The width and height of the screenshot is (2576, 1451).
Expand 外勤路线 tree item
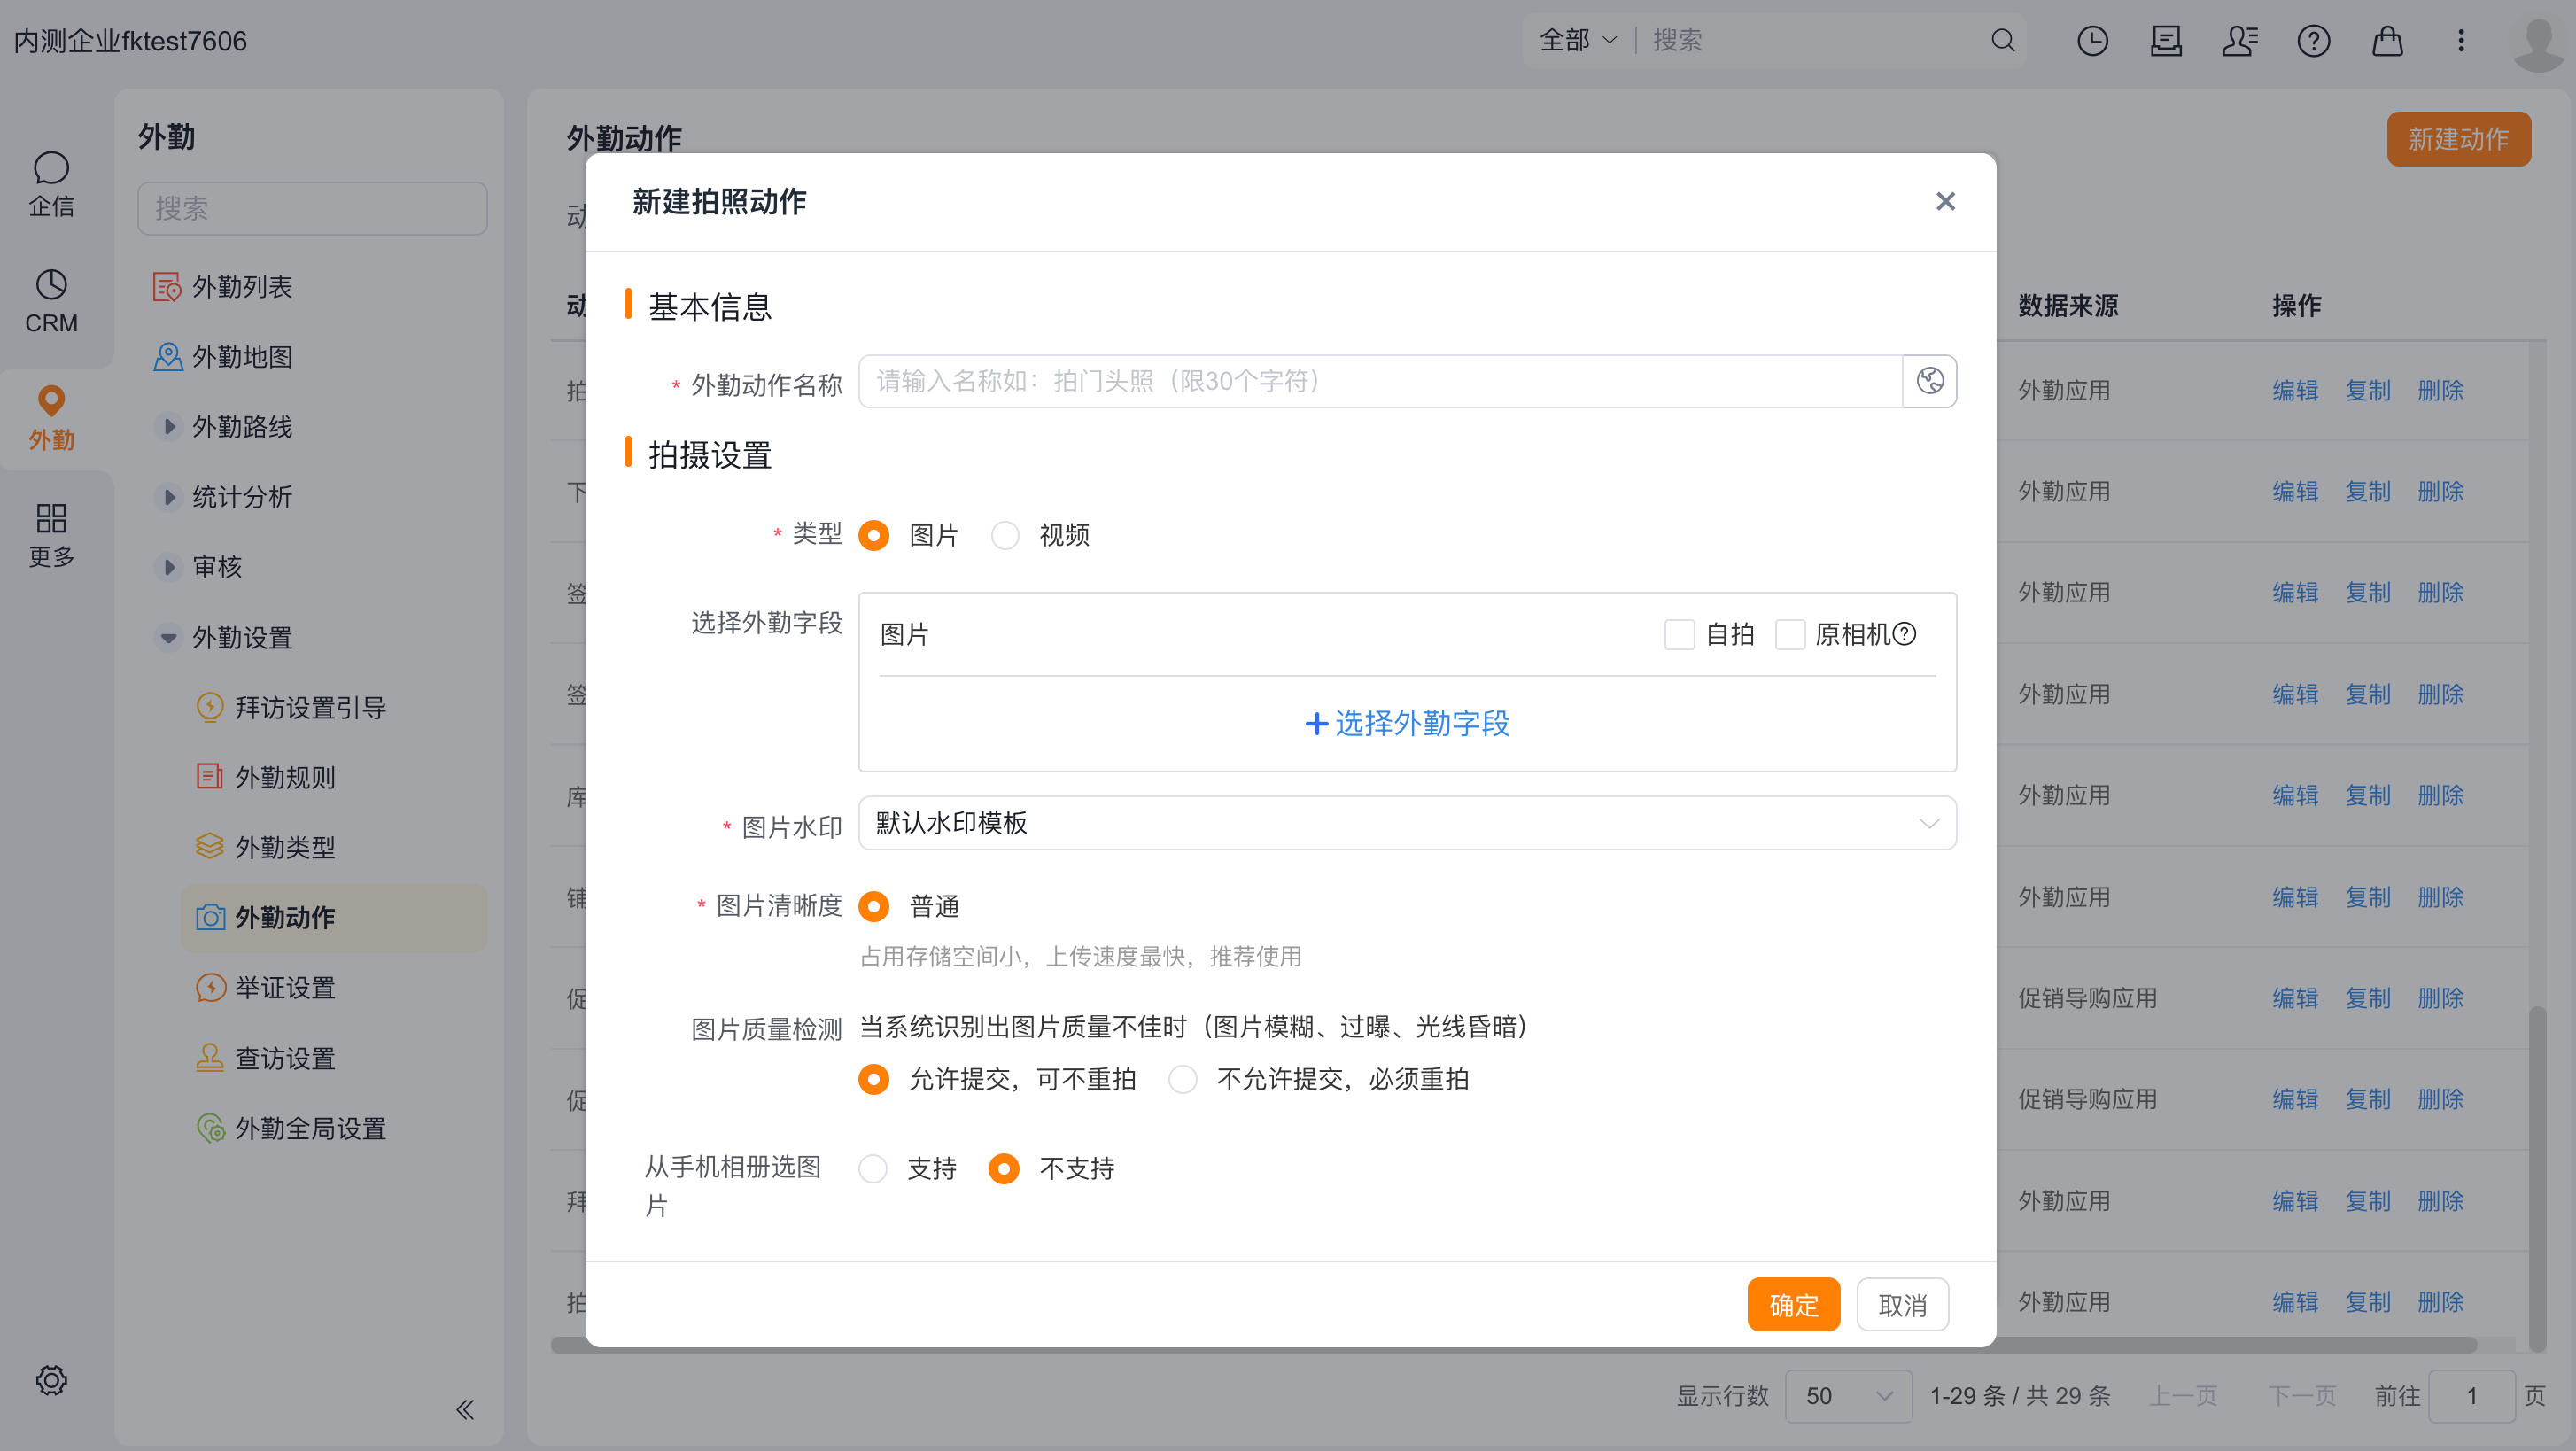pyautogui.click(x=168, y=427)
